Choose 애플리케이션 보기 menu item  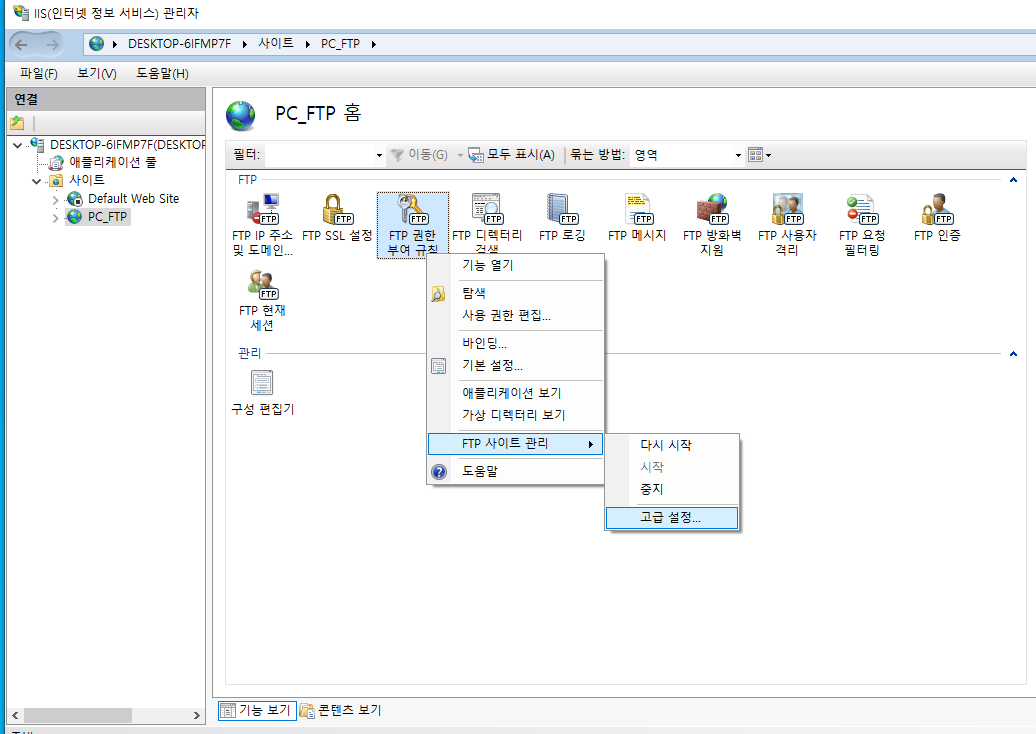coord(515,393)
